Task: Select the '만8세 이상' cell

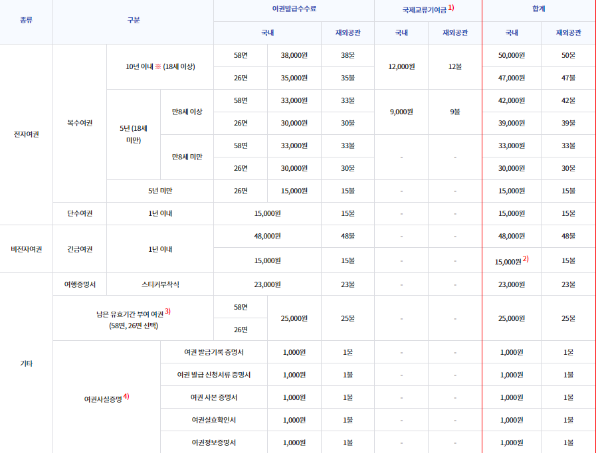Action: click(x=187, y=112)
